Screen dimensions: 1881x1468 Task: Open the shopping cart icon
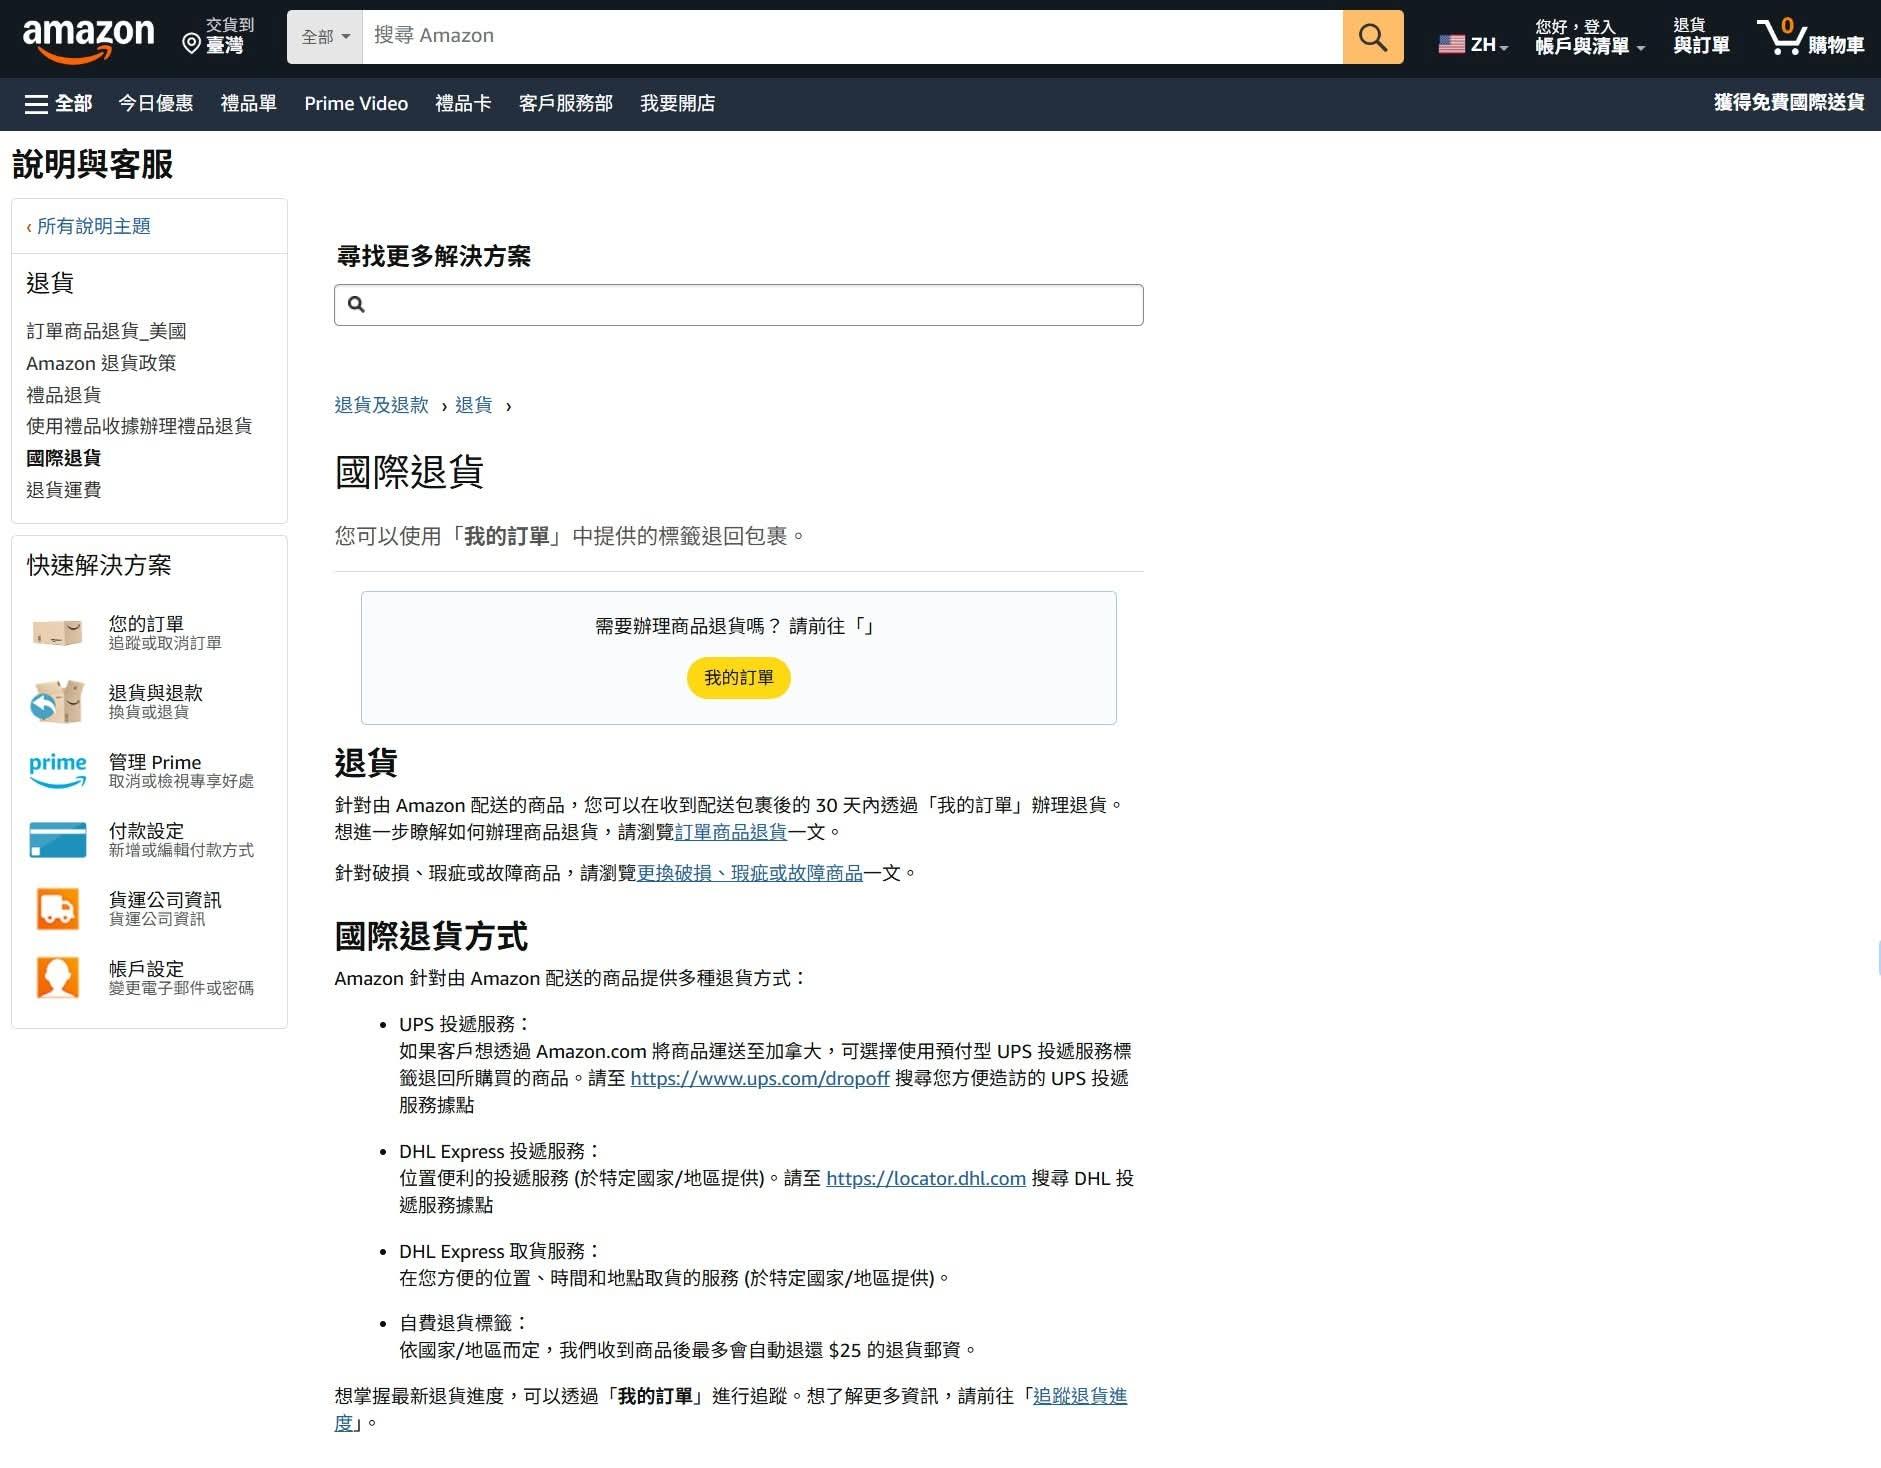[1780, 36]
